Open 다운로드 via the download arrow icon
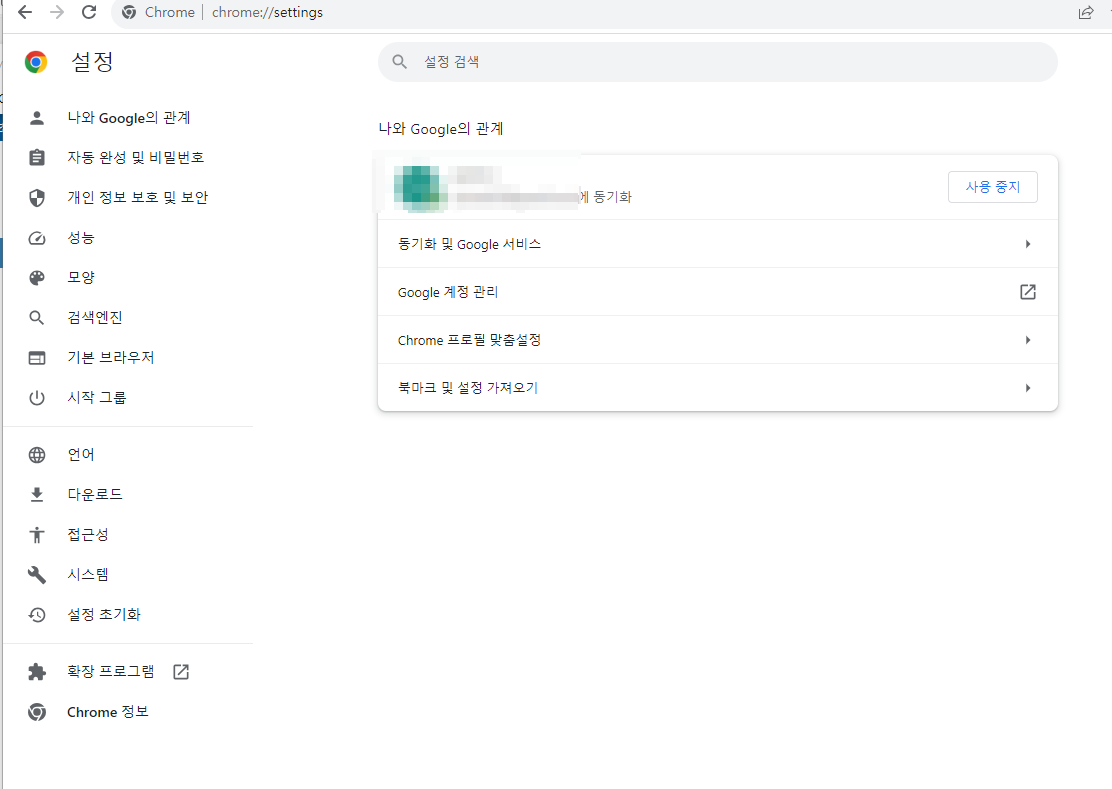 point(36,493)
